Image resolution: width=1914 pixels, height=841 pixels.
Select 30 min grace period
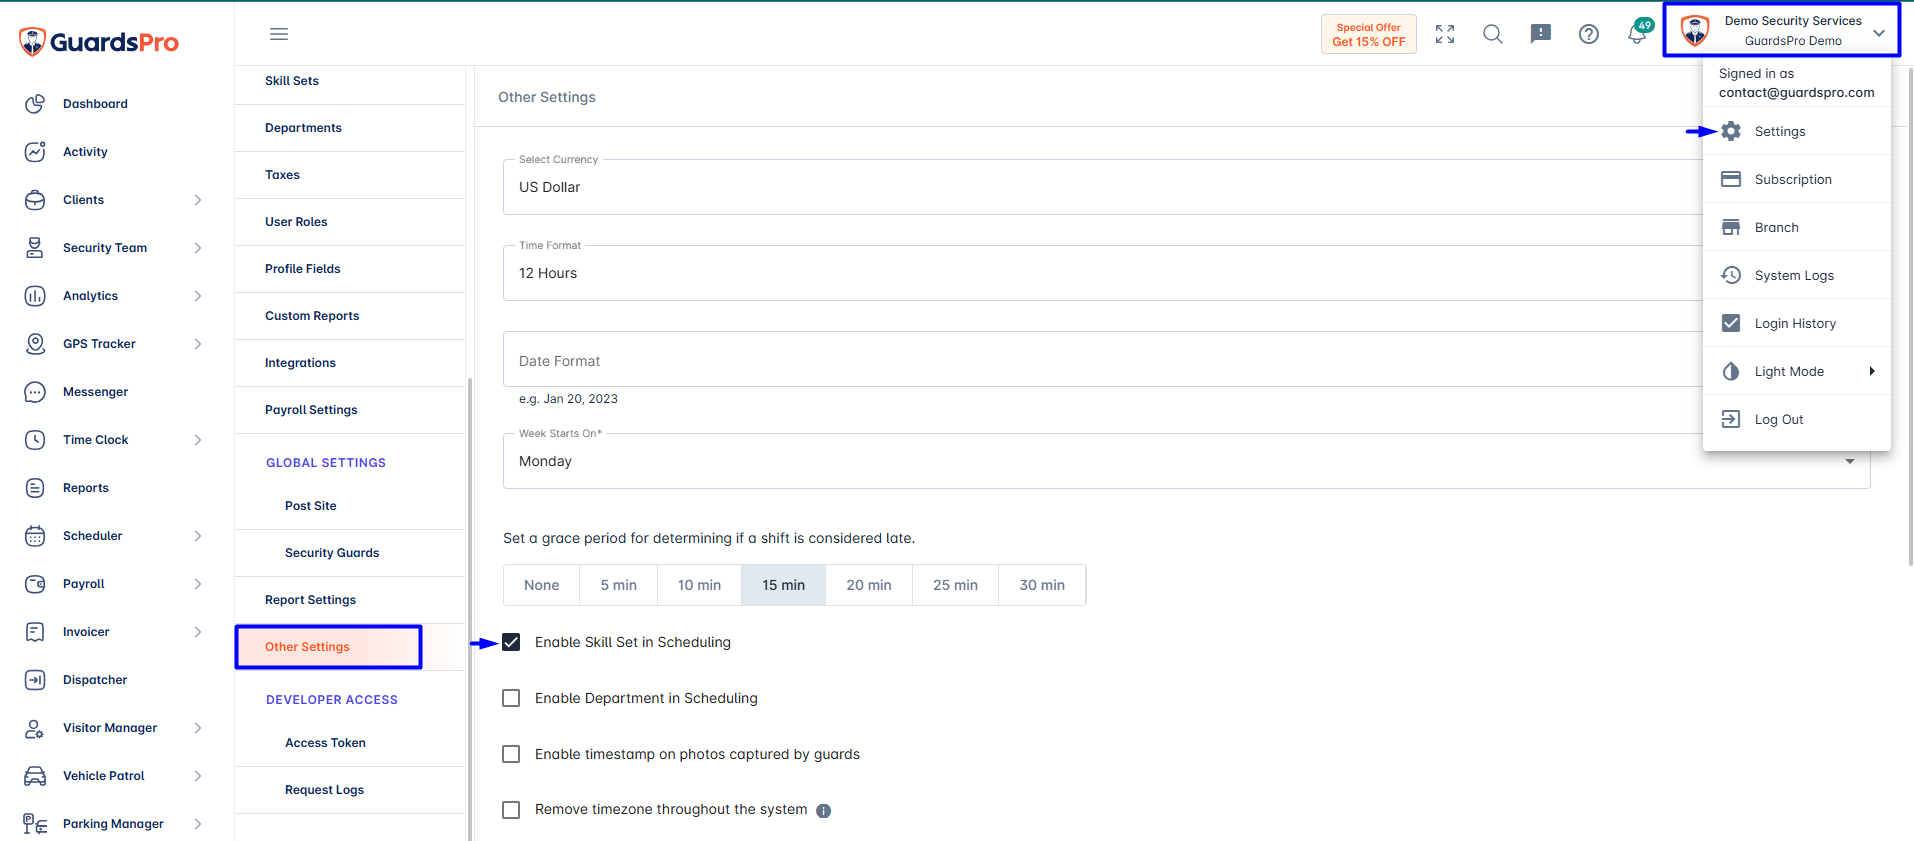pyautogui.click(x=1042, y=585)
